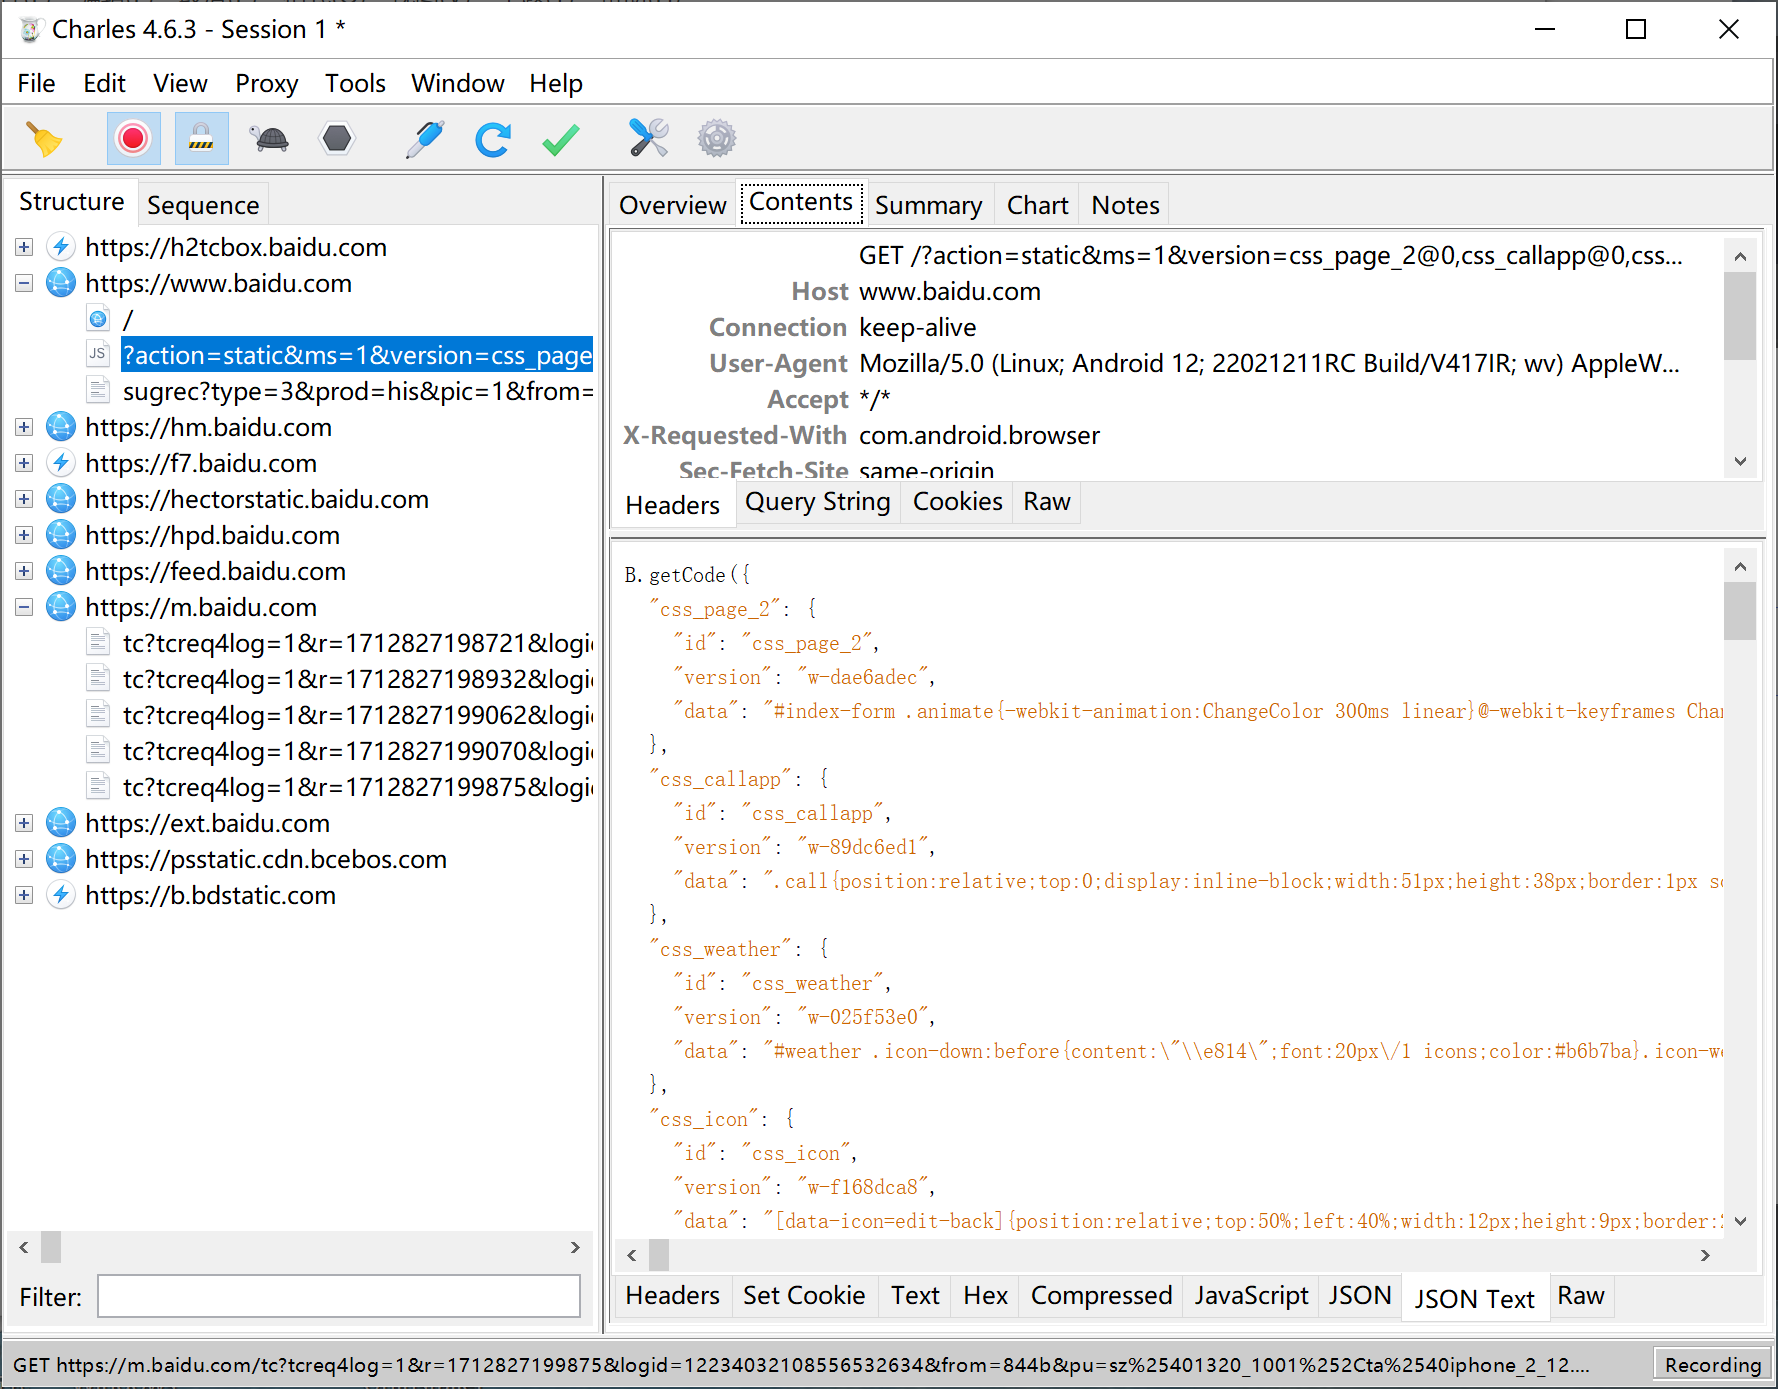Click the Repeat request refresh icon
Screen dimensions: 1778x1389
(x=492, y=139)
